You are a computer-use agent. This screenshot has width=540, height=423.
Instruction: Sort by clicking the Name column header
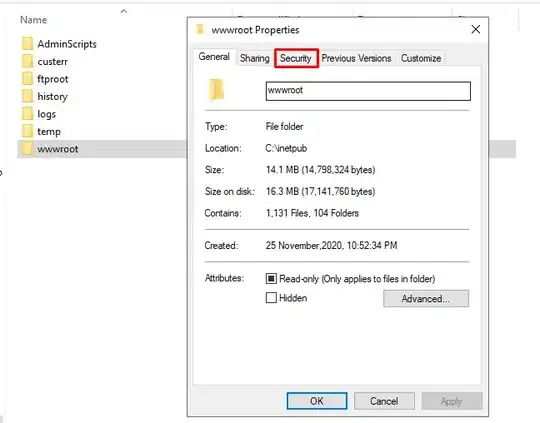[x=33, y=20]
